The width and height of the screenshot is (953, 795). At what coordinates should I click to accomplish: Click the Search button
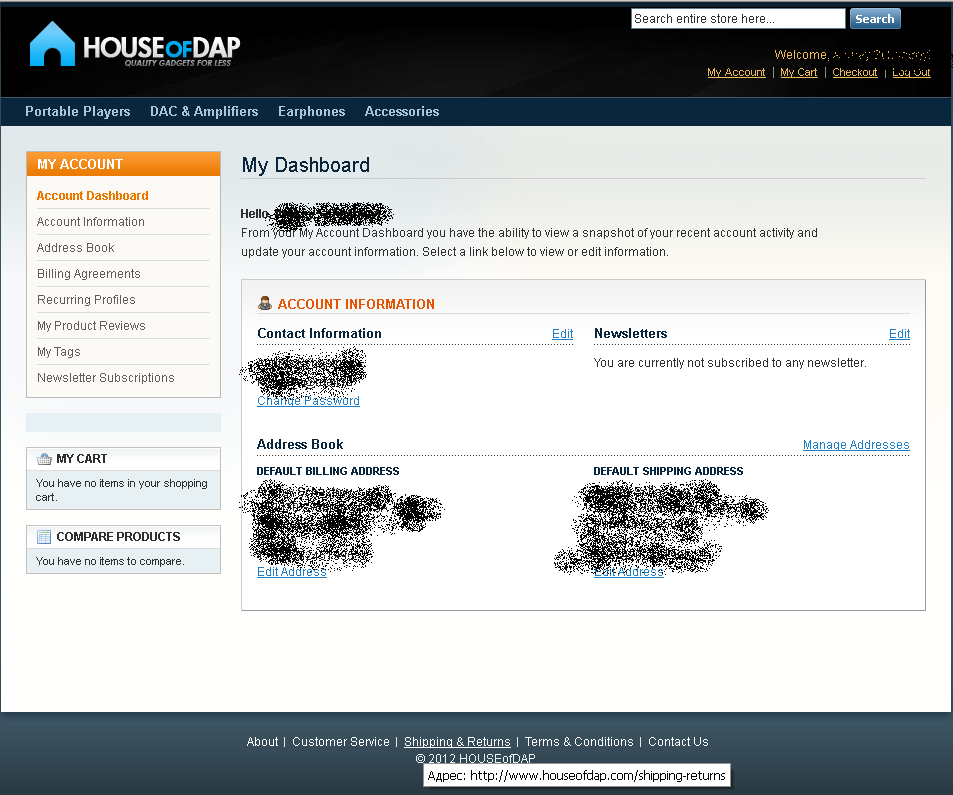(874, 19)
